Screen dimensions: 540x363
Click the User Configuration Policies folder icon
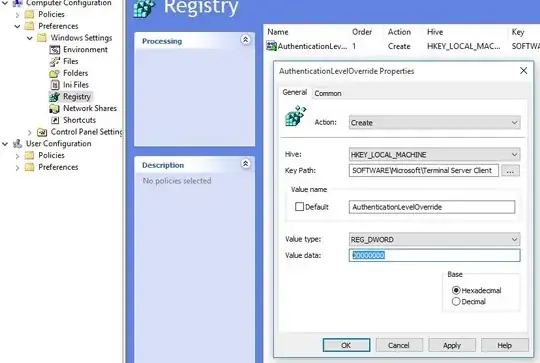[x=30, y=155]
